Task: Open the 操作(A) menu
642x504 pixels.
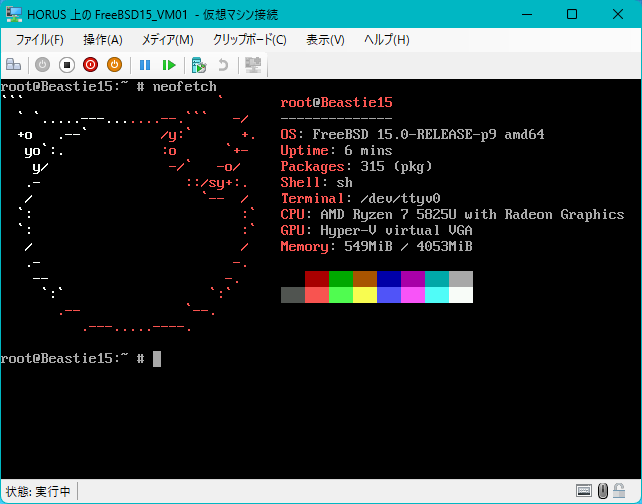Action: pyautogui.click(x=103, y=40)
